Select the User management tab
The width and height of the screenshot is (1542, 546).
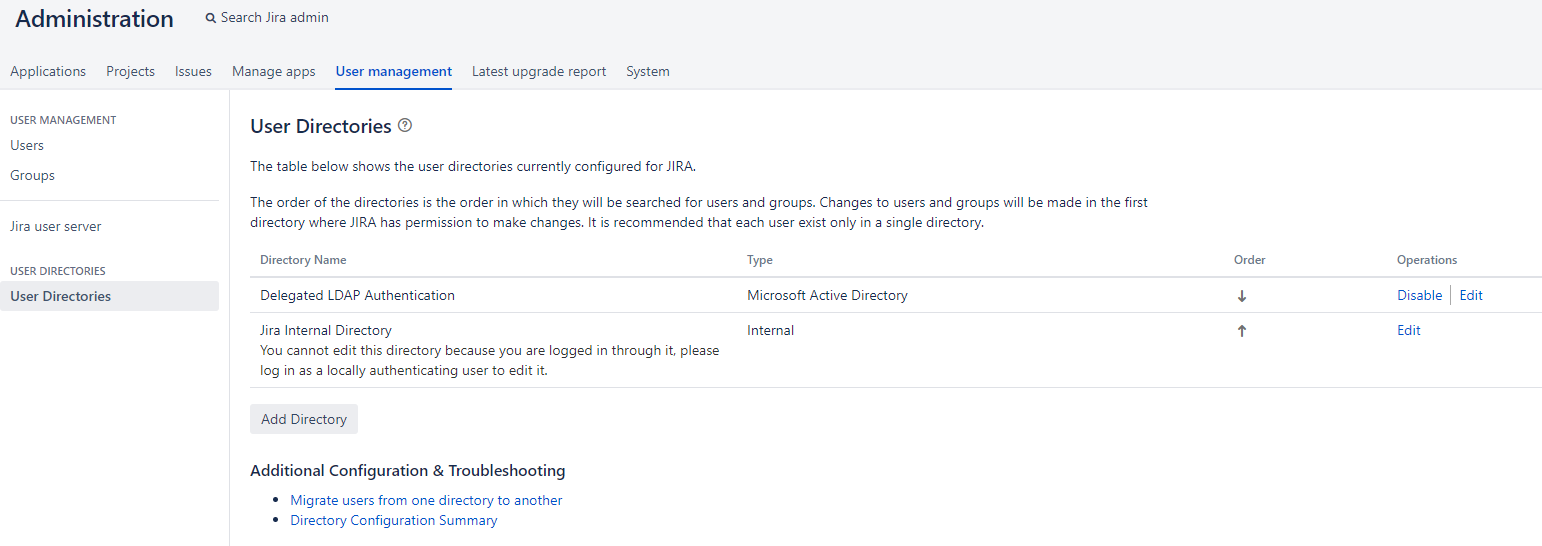tap(394, 71)
